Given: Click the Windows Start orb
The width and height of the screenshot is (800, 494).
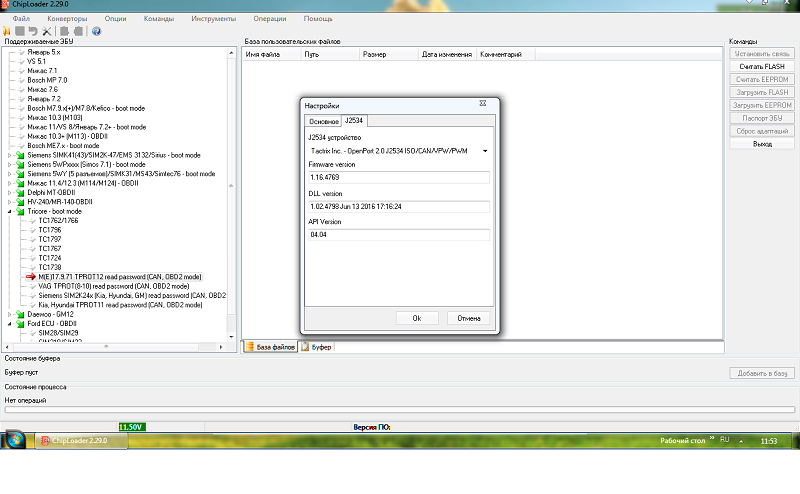Looking at the screenshot, I should pyautogui.click(x=17, y=440).
